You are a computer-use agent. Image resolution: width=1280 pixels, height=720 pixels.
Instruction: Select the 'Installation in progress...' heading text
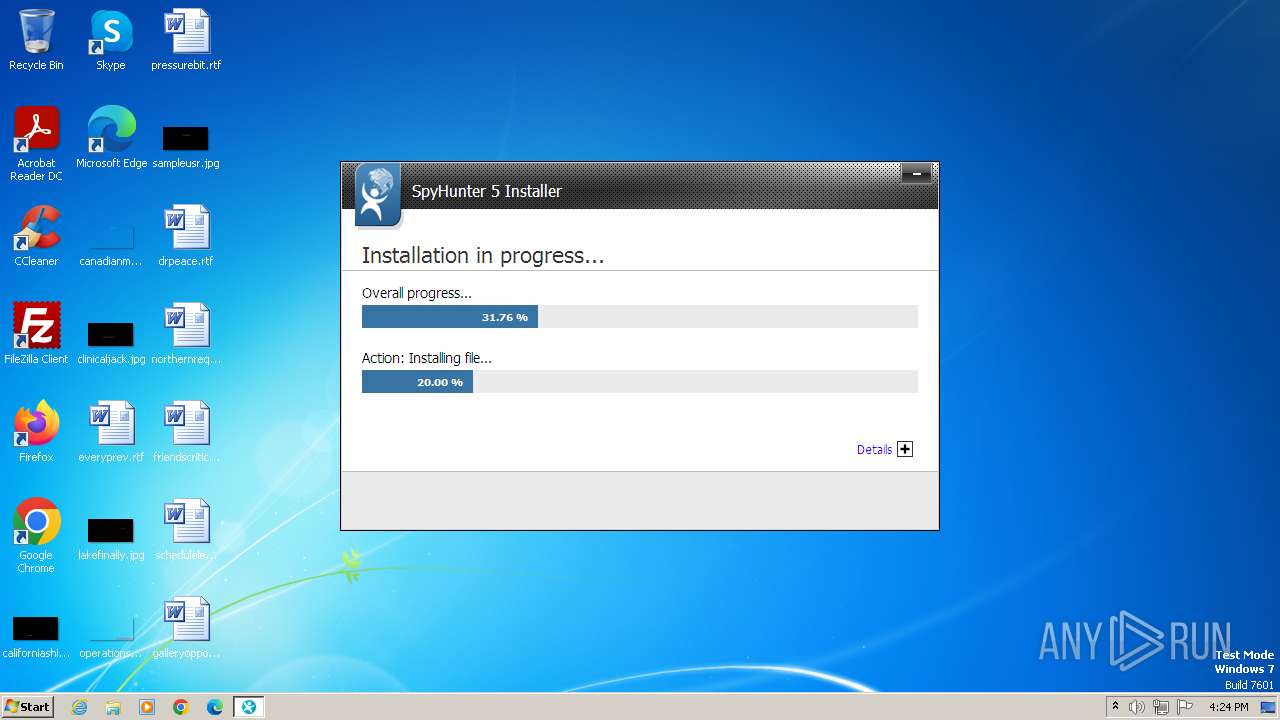483,256
